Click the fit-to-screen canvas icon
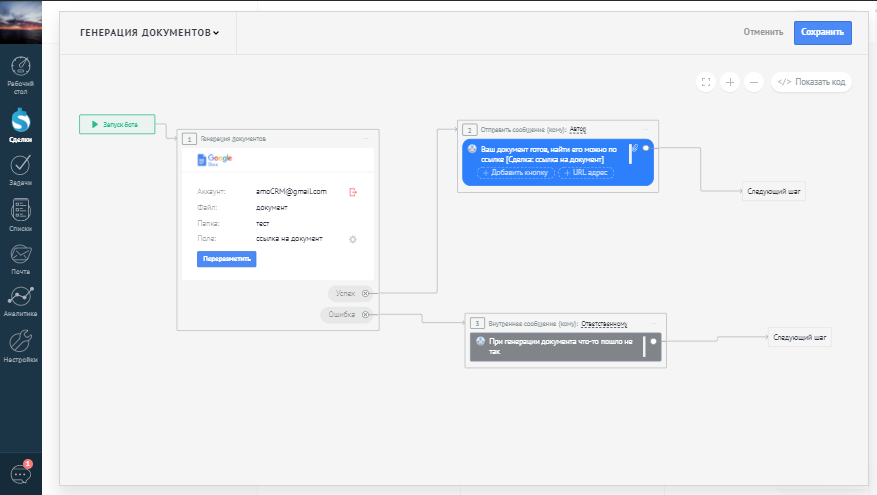The height and width of the screenshot is (495, 877). [x=706, y=82]
